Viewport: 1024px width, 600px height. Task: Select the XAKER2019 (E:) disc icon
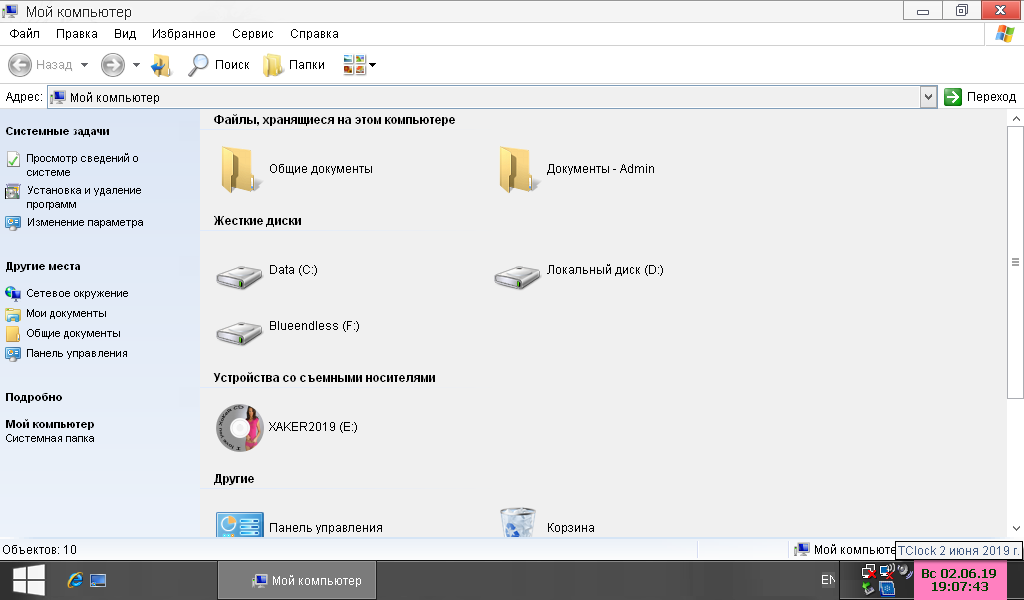click(239, 428)
